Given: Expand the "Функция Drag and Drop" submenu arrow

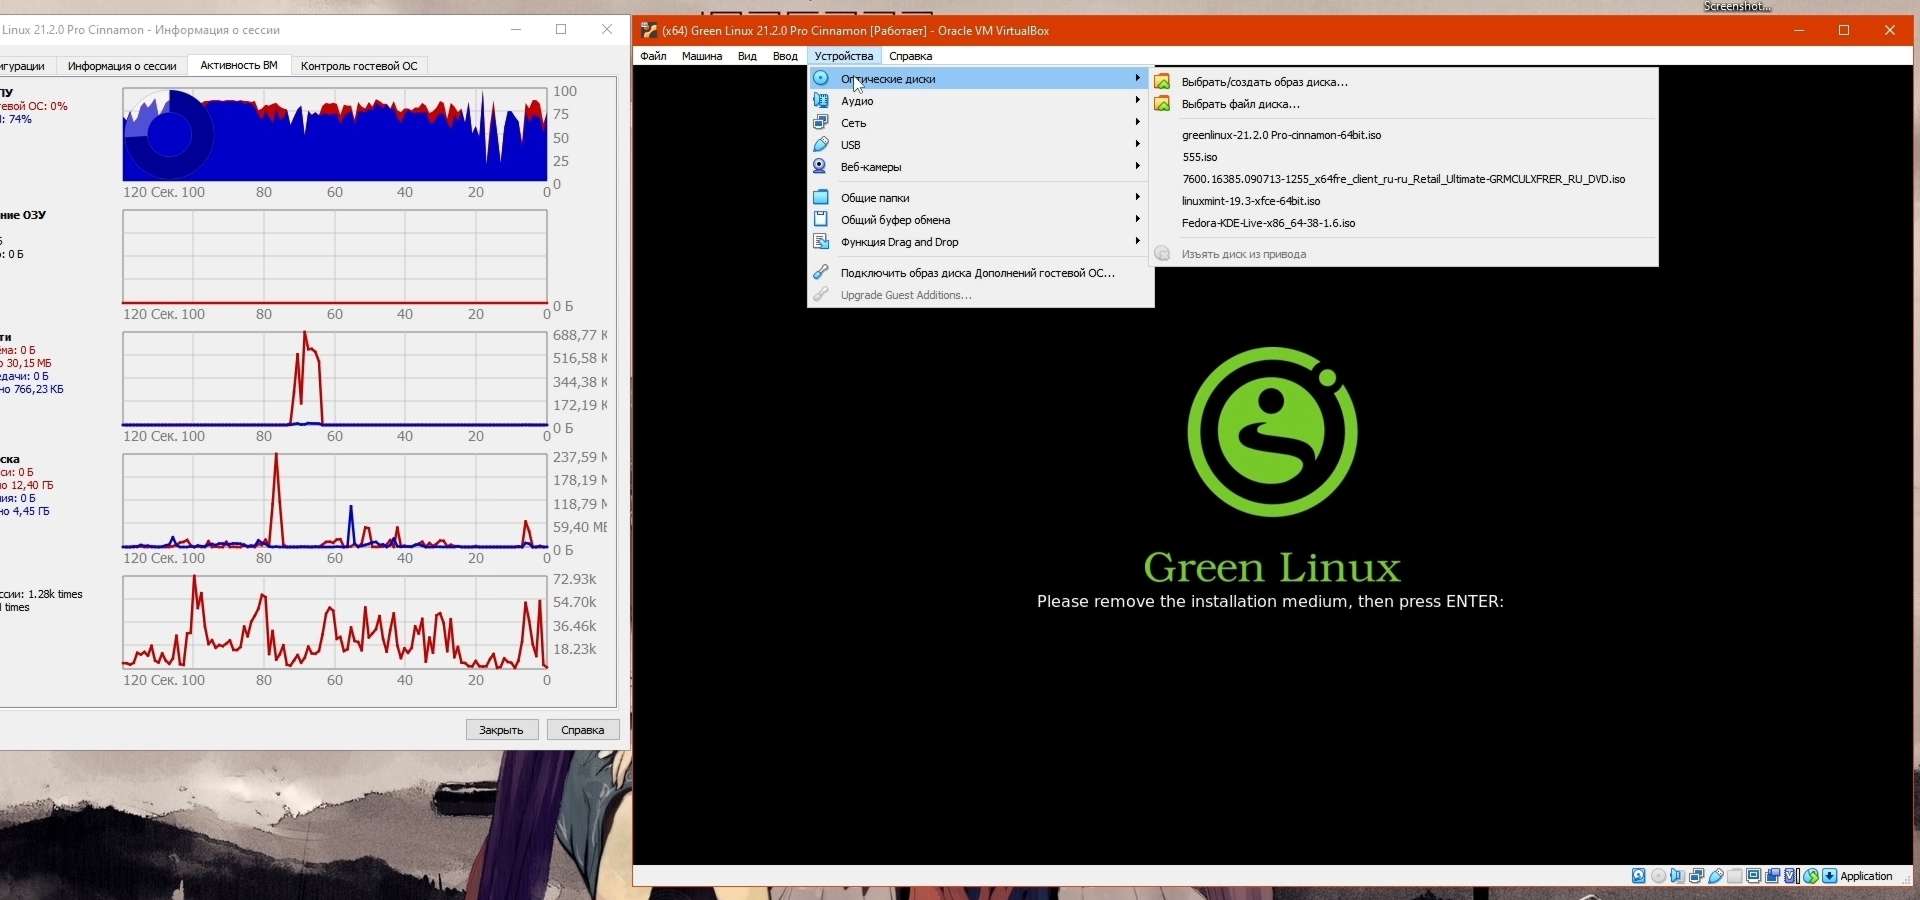Looking at the screenshot, I should coord(1138,241).
